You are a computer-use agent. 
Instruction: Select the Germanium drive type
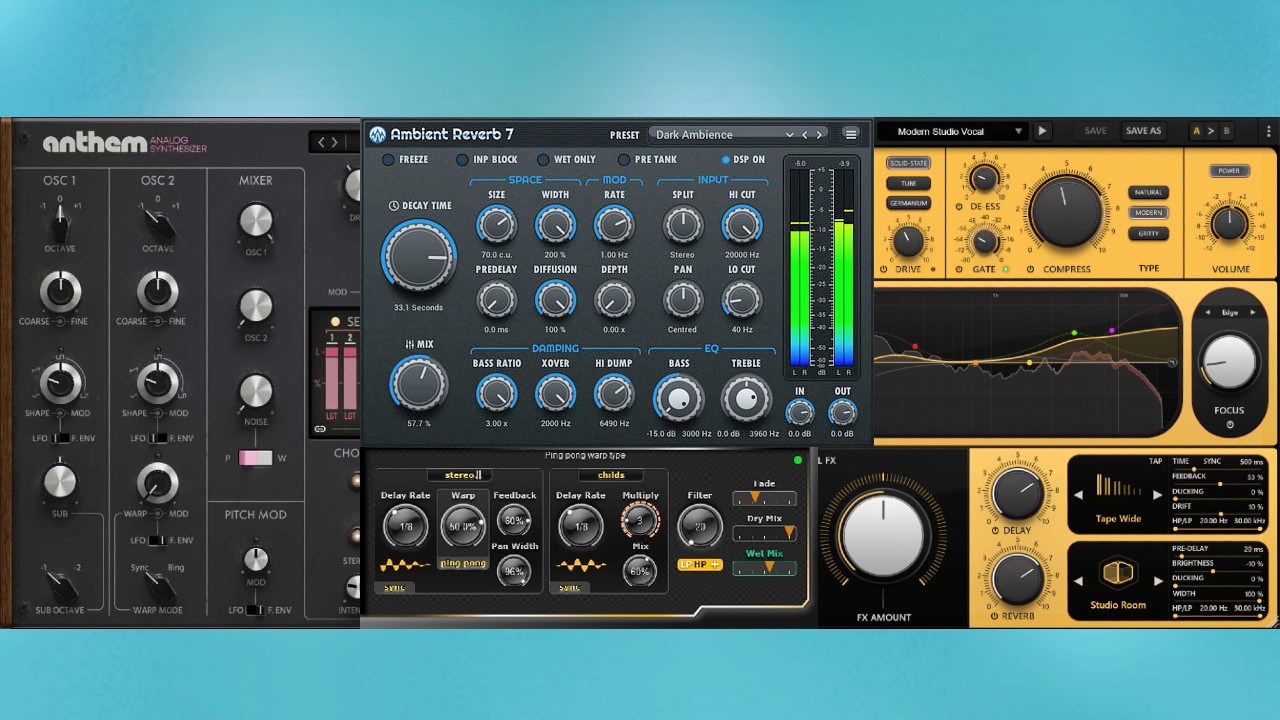pyautogui.click(x=908, y=203)
